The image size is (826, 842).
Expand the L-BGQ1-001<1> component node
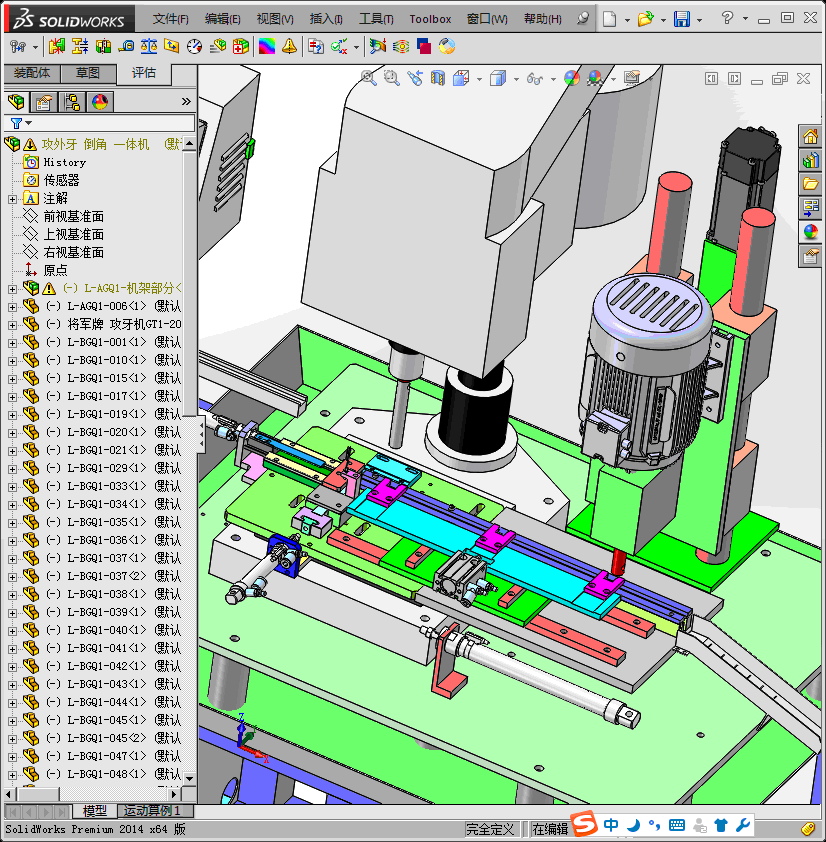[12, 343]
